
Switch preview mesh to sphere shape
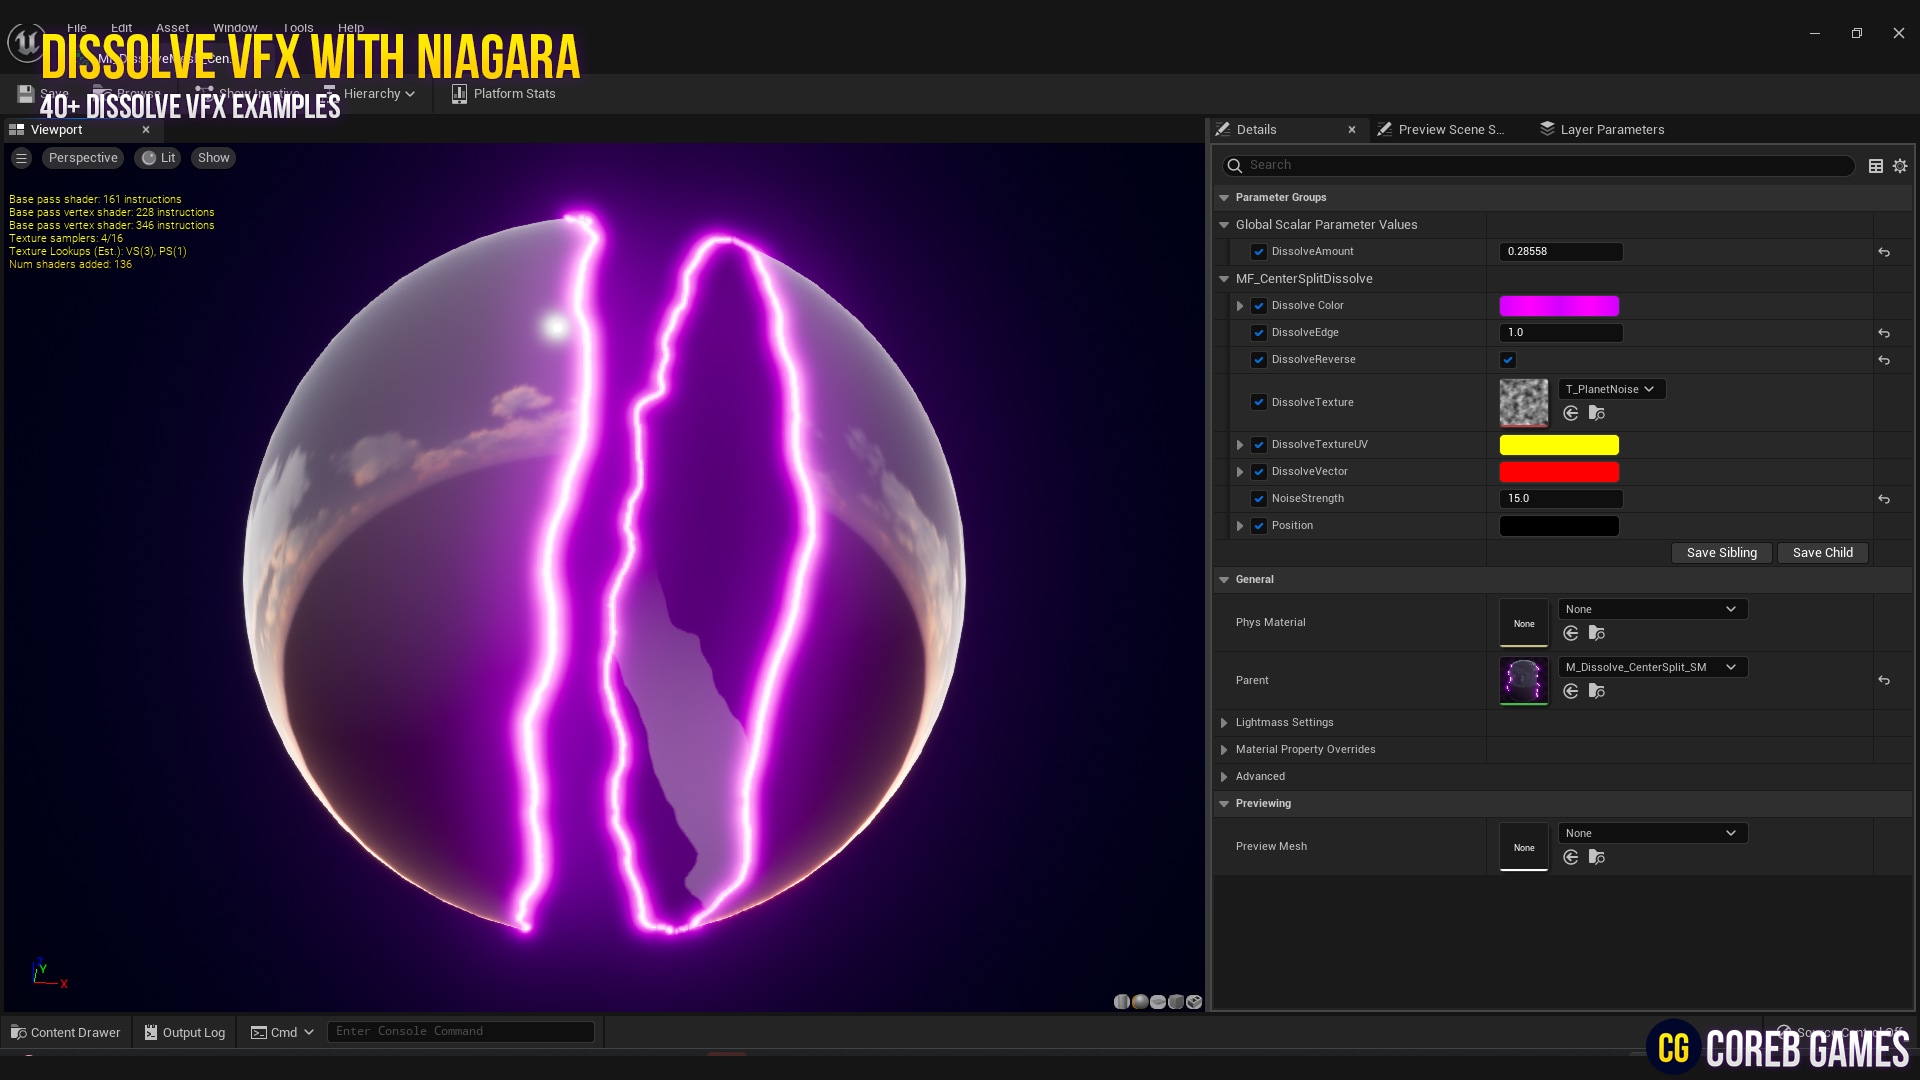coord(1140,1002)
